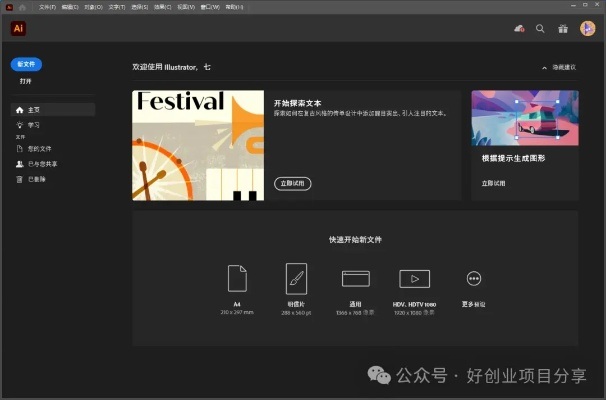Collapse suggestions using 隐藏建议 chevron
Image resolution: width=606 pixels, height=400 pixels.
tap(544, 68)
